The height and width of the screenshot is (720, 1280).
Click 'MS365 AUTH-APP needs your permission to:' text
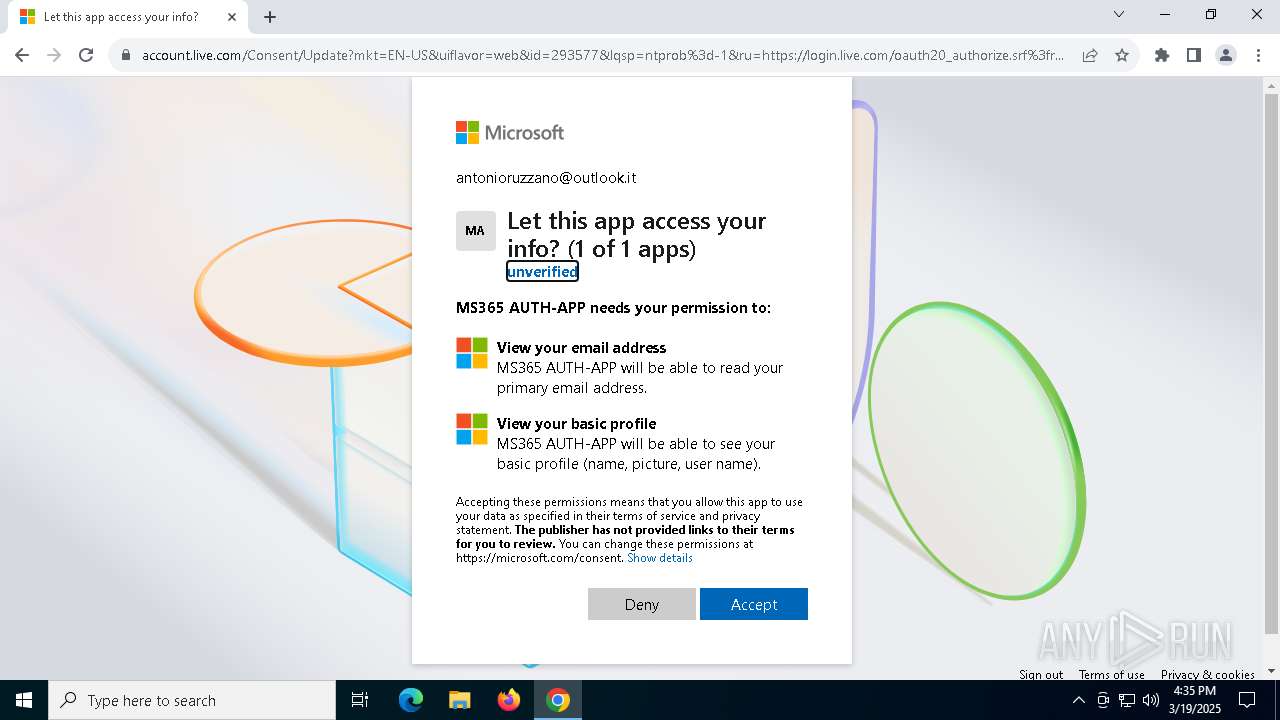613,308
